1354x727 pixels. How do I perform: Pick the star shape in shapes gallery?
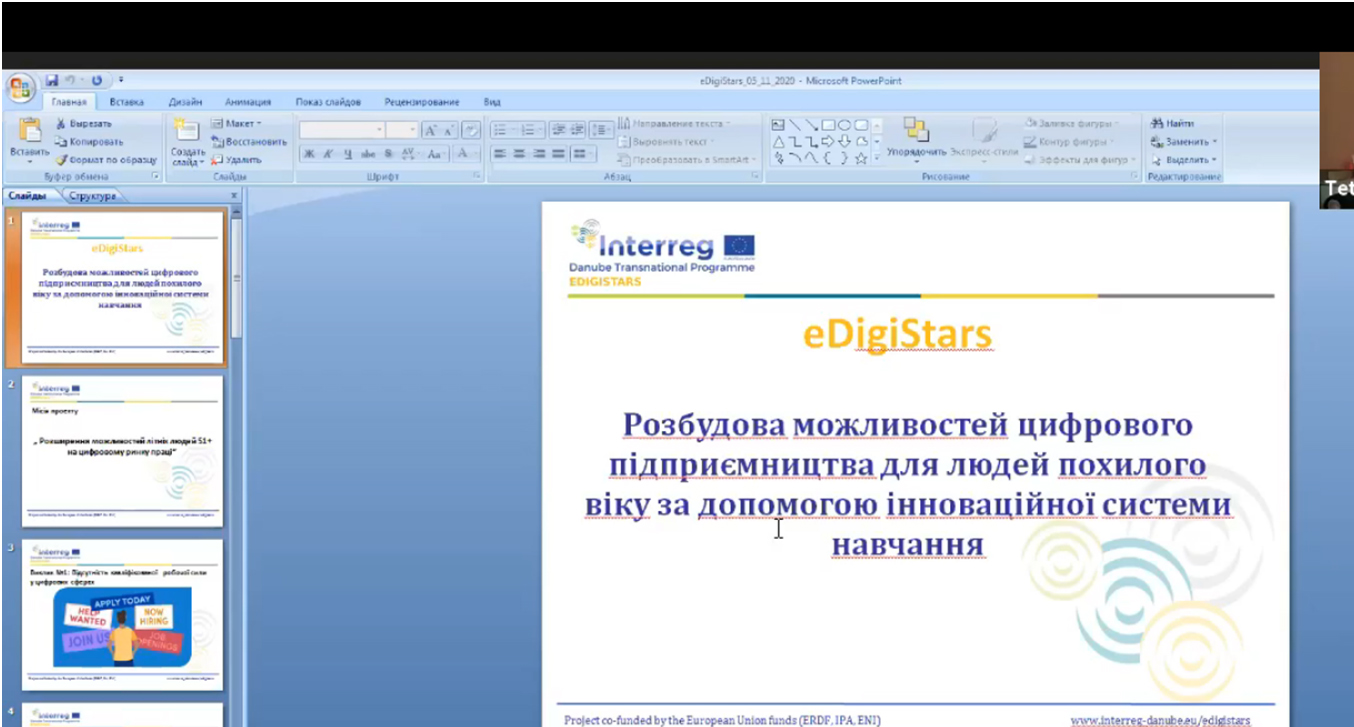[x=860, y=158]
